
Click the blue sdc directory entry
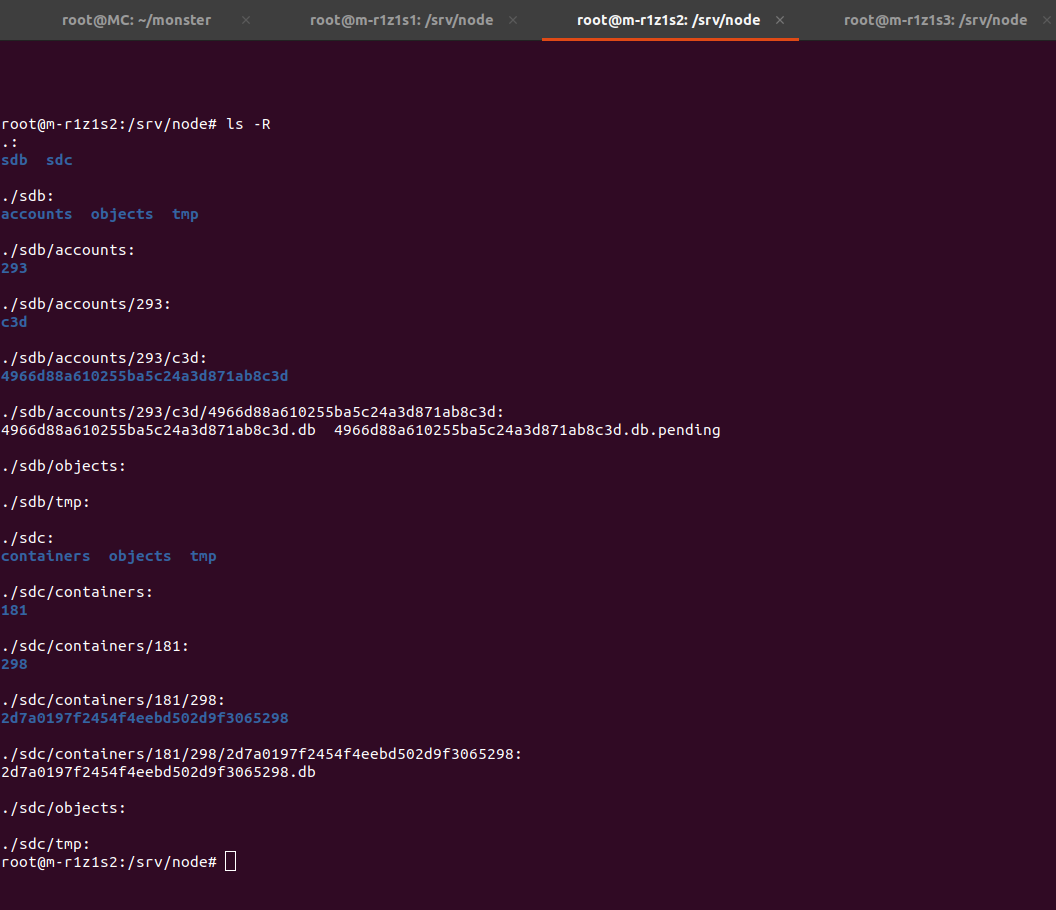coord(59,160)
